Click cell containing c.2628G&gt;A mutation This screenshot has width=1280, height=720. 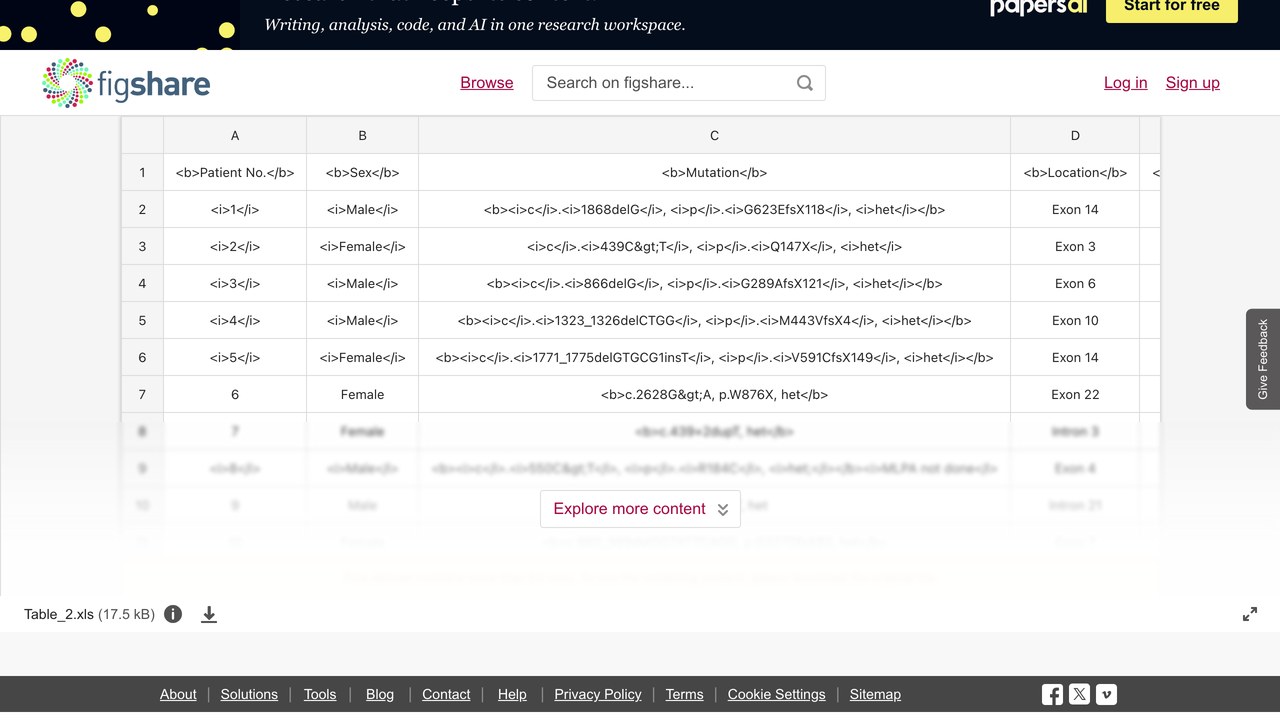714,394
